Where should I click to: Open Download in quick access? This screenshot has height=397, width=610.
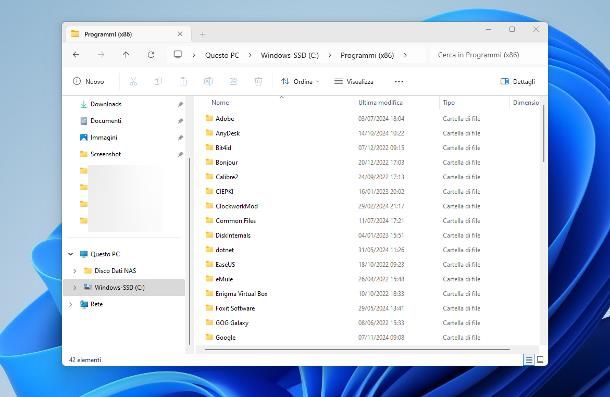(x=106, y=104)
